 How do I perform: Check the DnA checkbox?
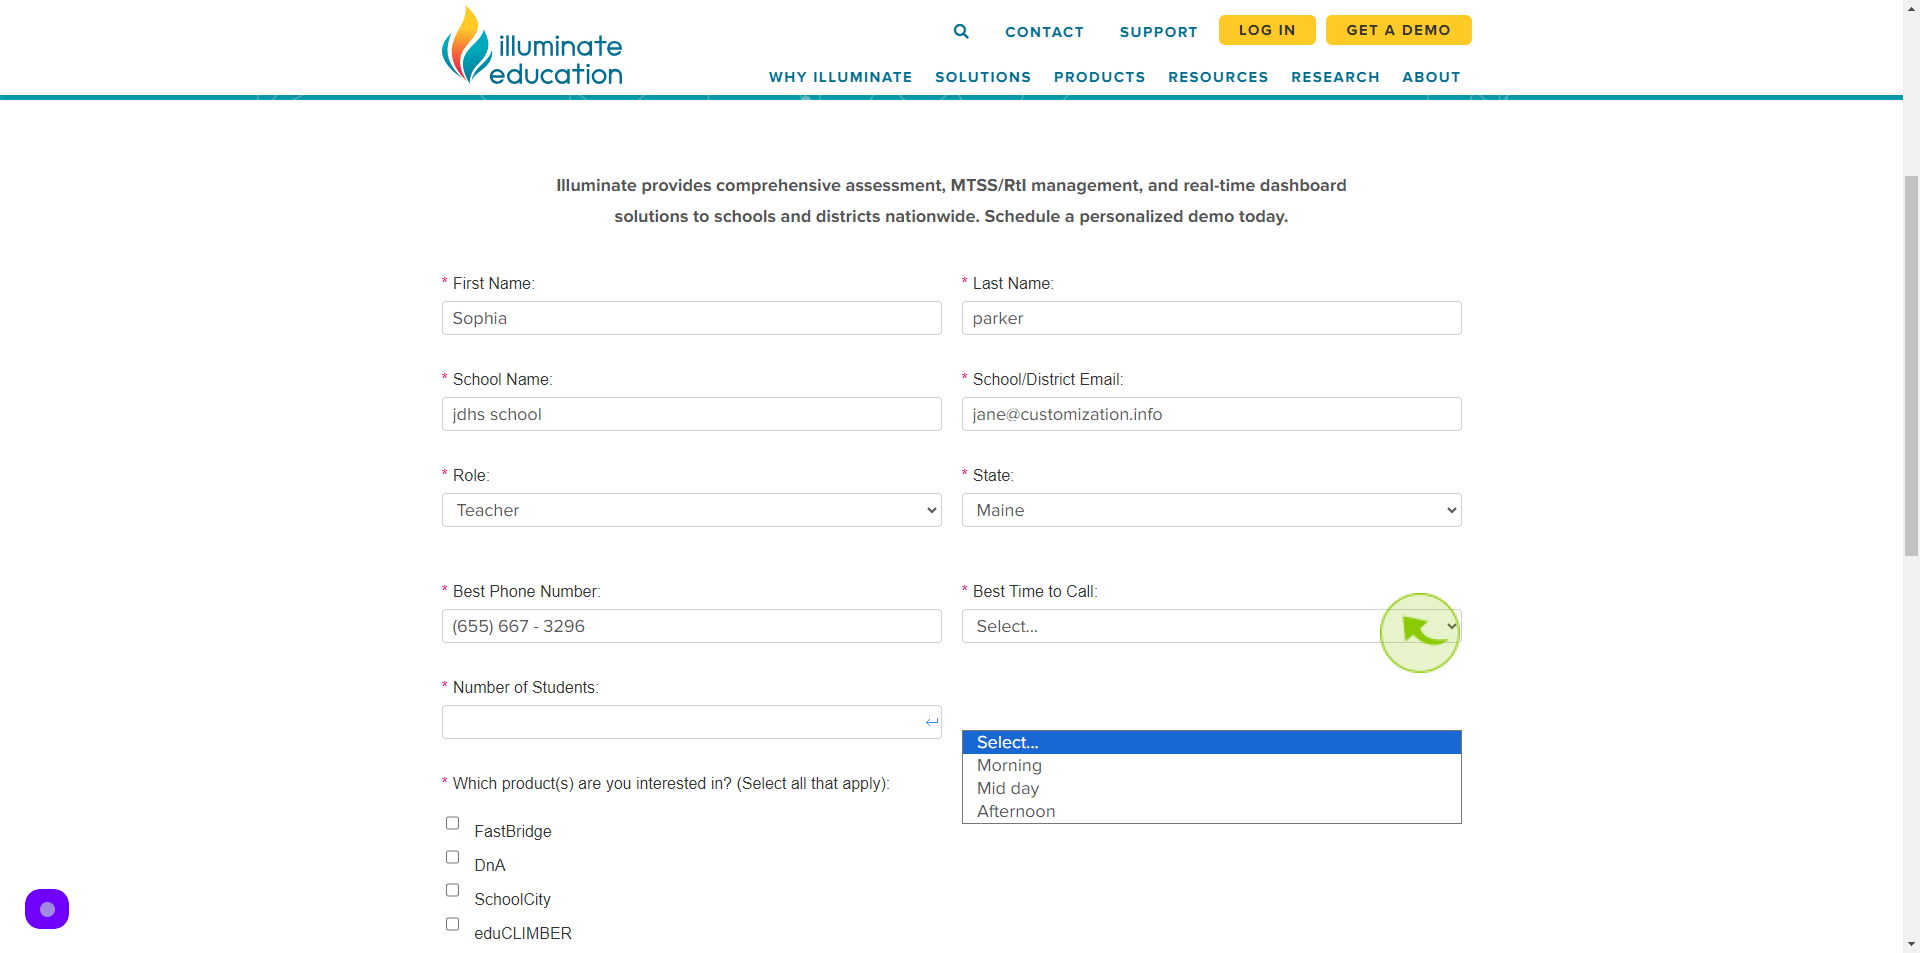452,857
